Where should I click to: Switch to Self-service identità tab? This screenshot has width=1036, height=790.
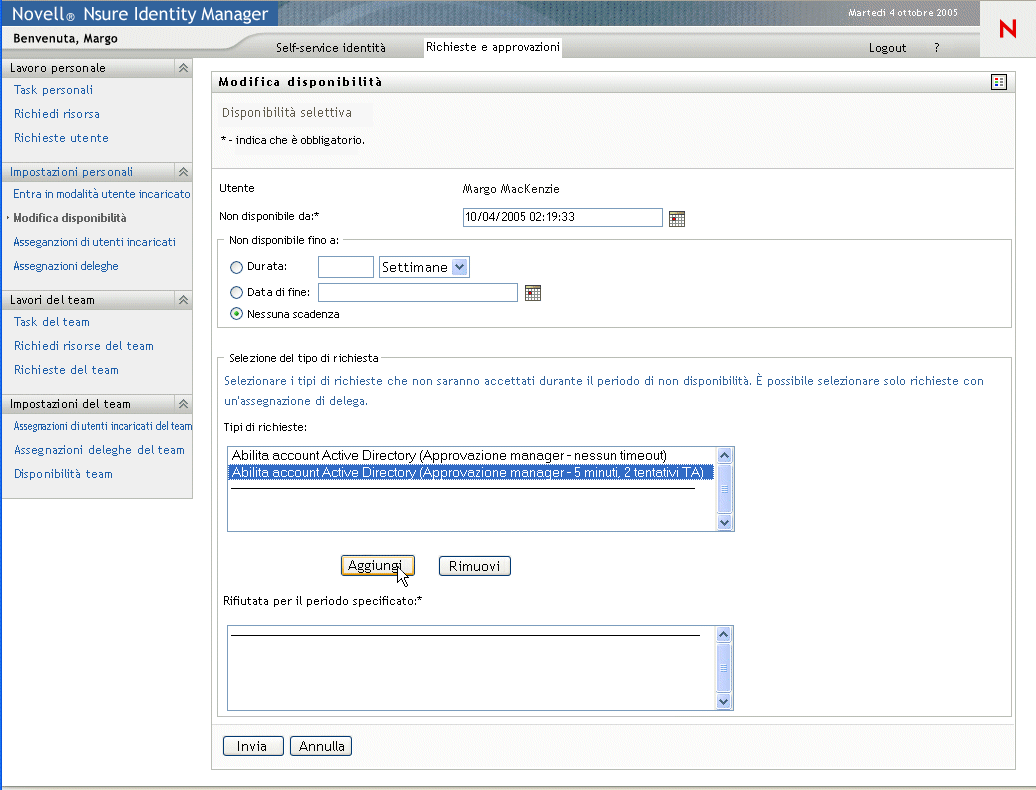(330, 48)
